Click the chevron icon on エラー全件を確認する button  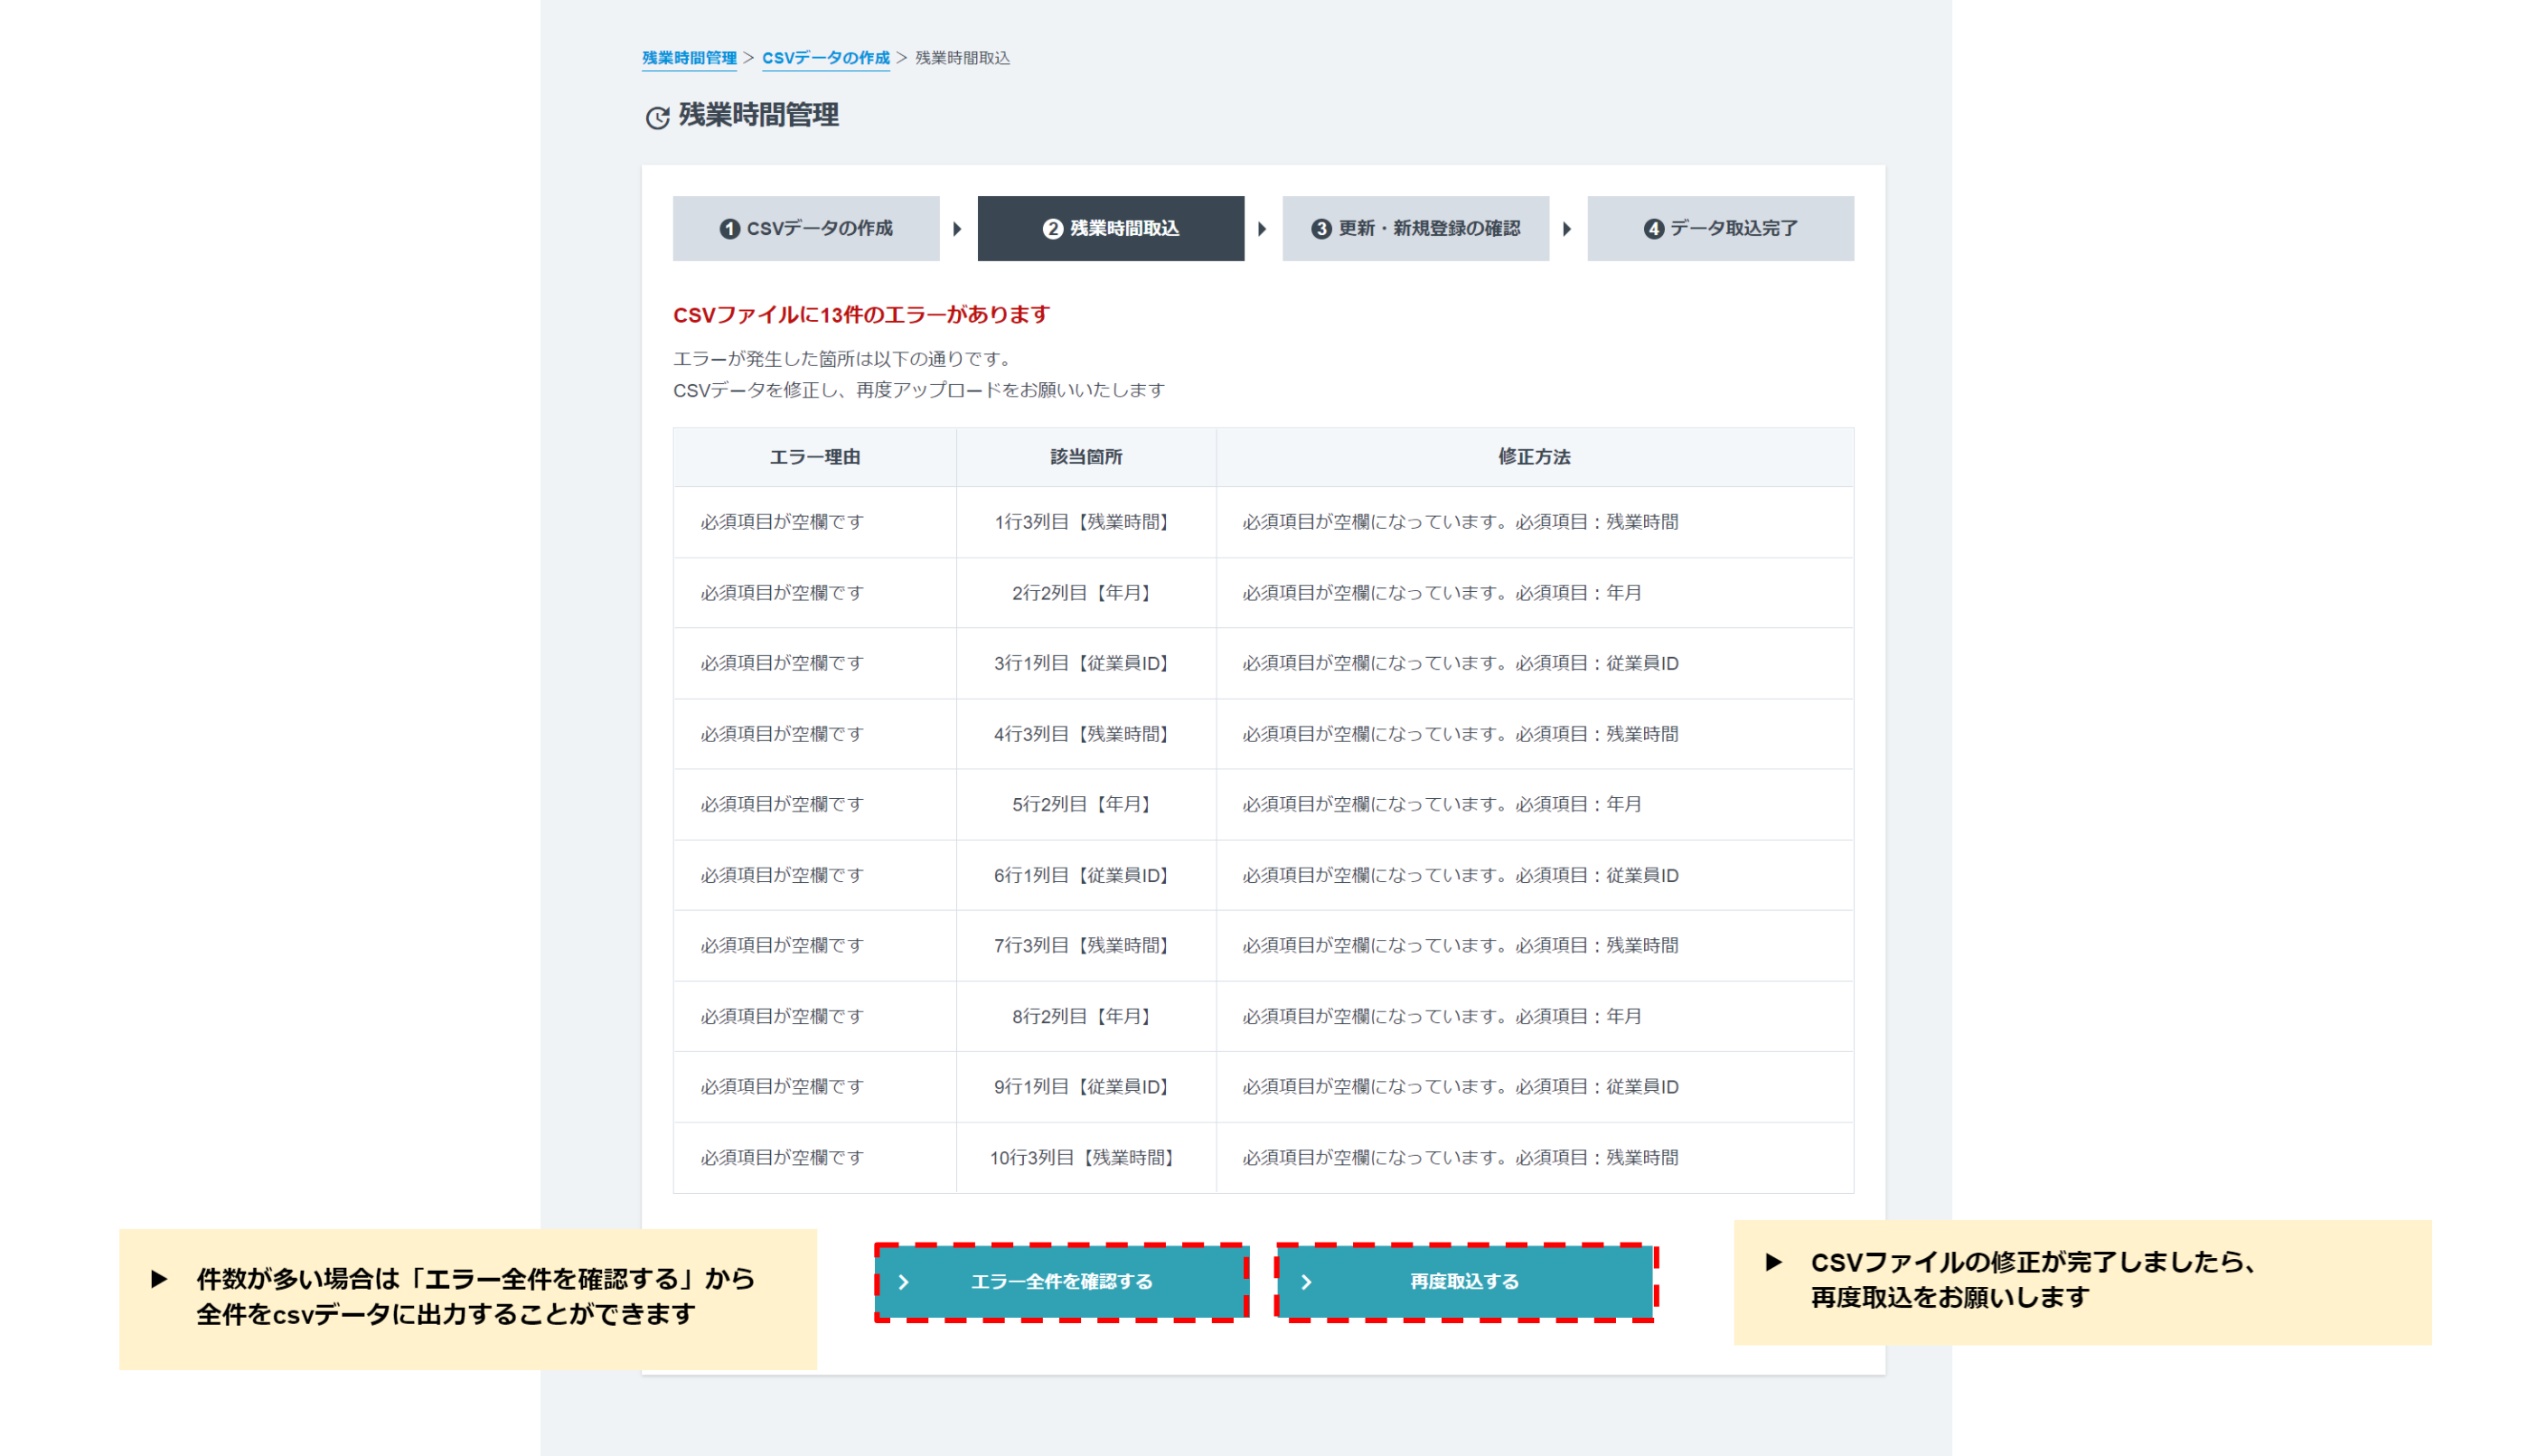pos(903,1282)
